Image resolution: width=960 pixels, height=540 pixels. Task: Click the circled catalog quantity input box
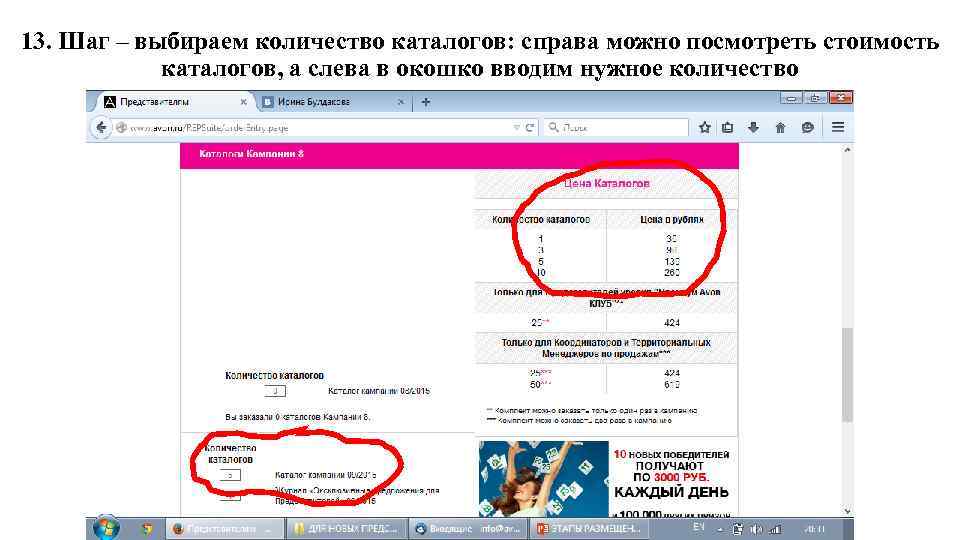tap(230, 475)
